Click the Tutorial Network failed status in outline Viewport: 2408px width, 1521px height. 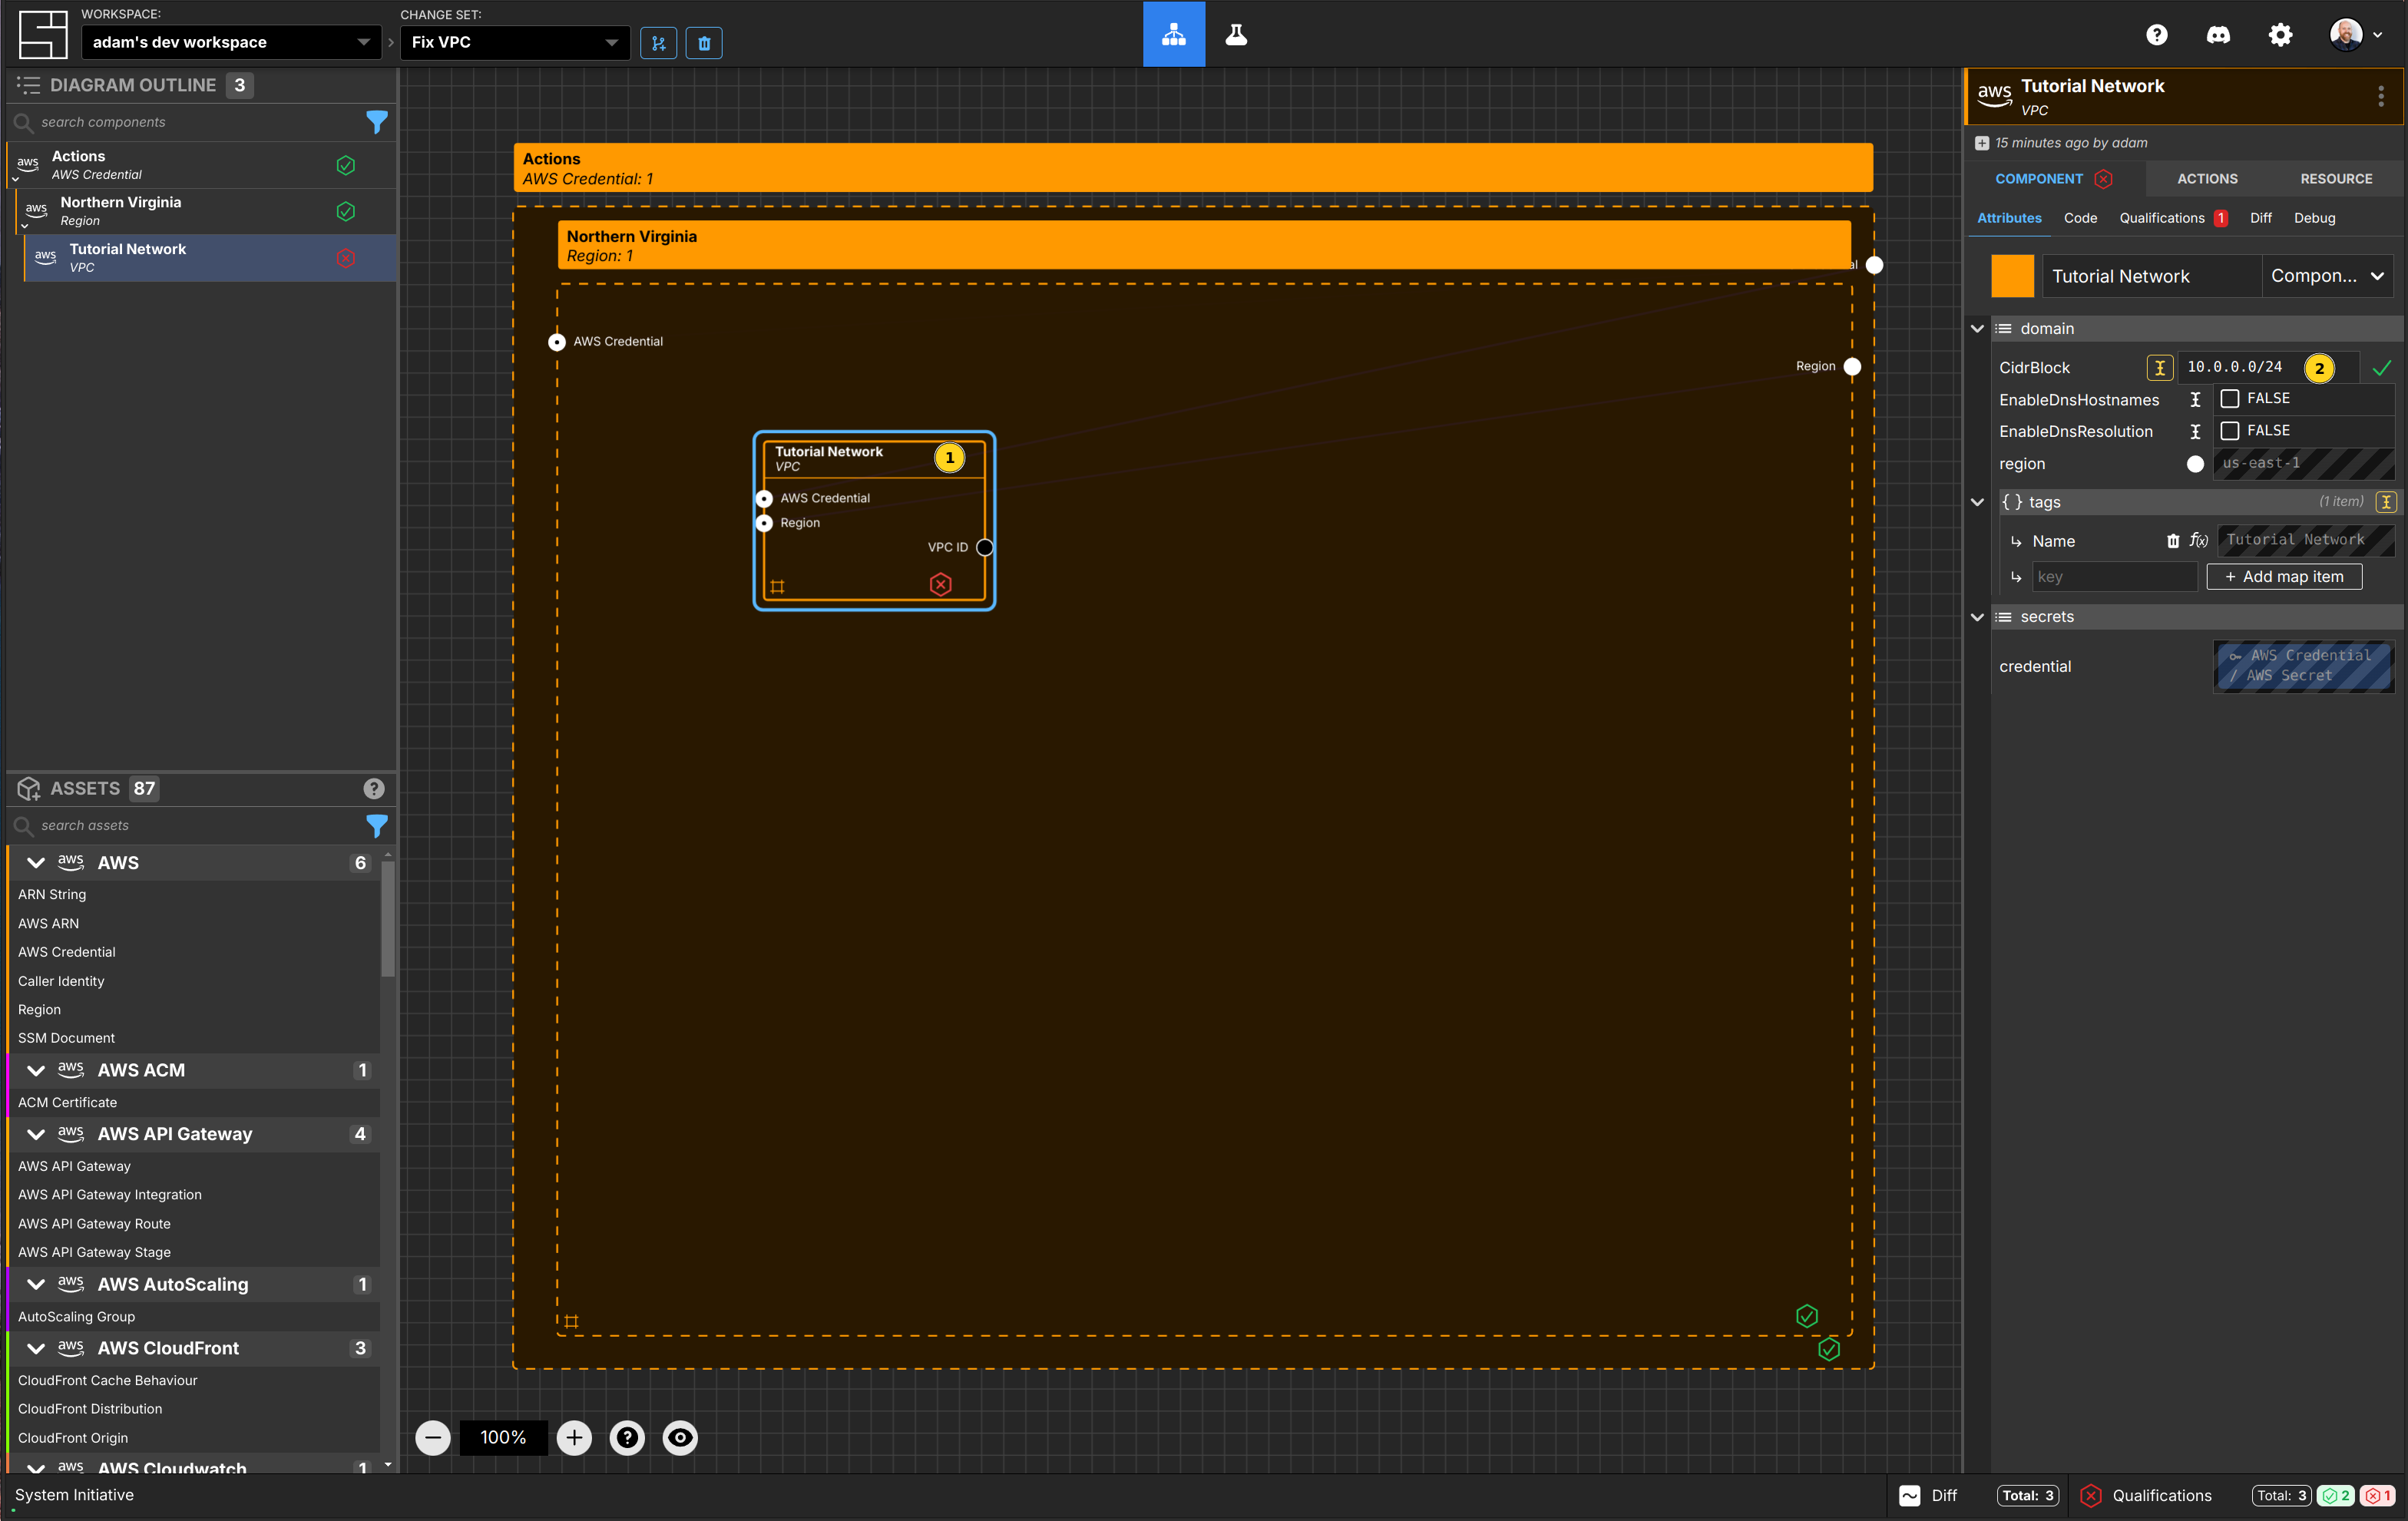tap(346, 258)
